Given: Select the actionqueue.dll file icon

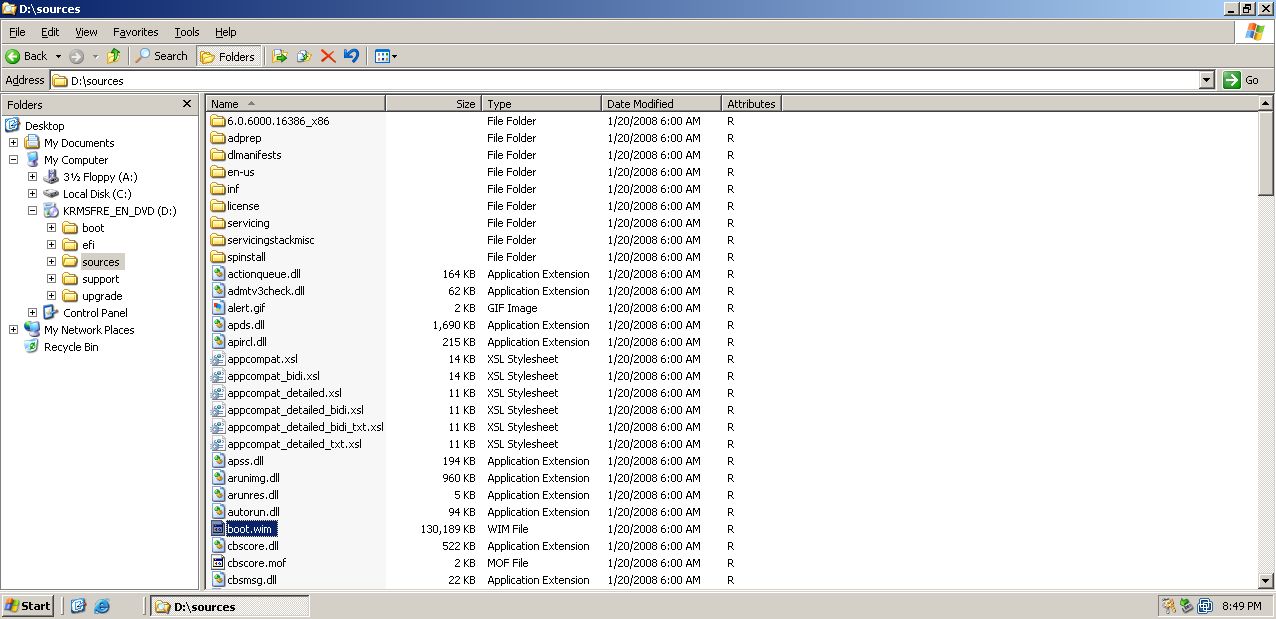Looking at the screenshot, I should tap(219, 274).
